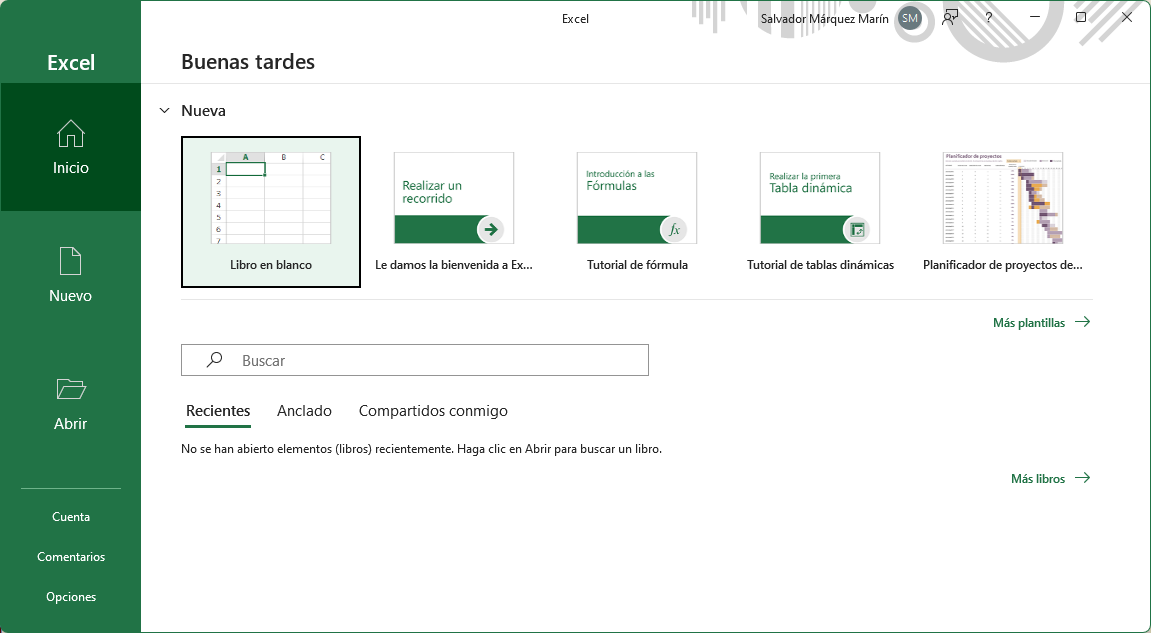Switch to Compartidos conmigo tab
Screen dimensions: 1151x633
coord(433,411)
